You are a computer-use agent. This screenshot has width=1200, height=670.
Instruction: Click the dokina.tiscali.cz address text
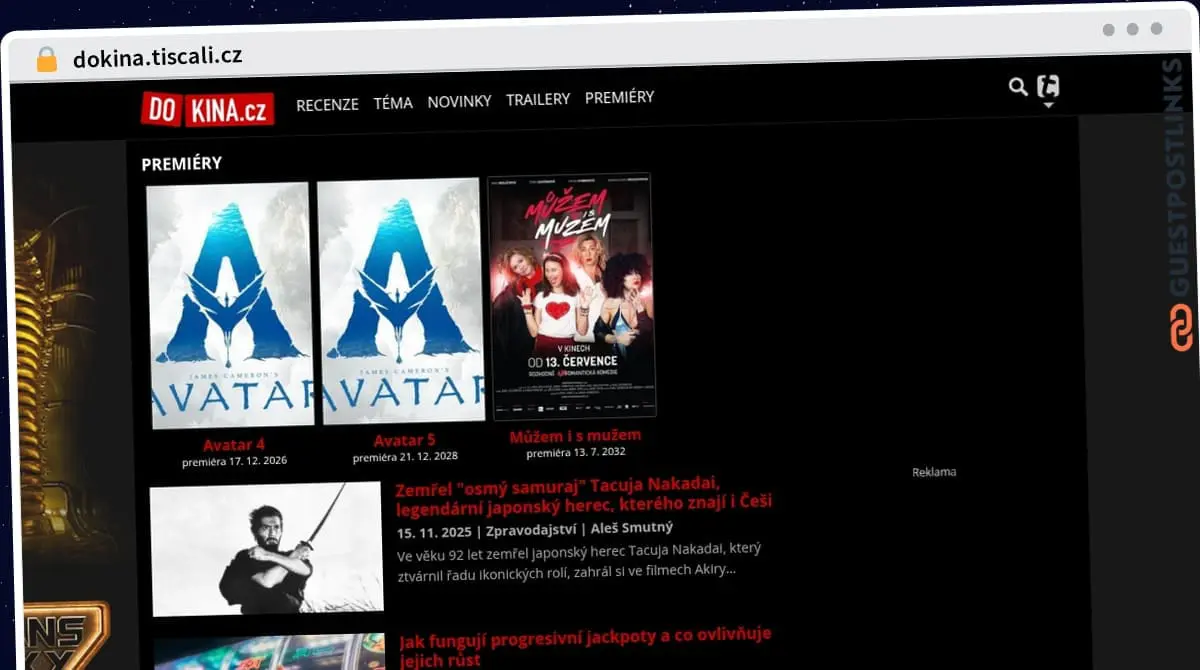click(x=157, y=57)
